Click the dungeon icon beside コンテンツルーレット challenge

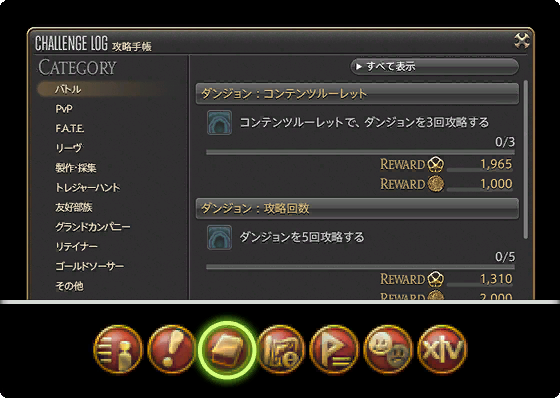pyautogui.click(x=219, y=122)
